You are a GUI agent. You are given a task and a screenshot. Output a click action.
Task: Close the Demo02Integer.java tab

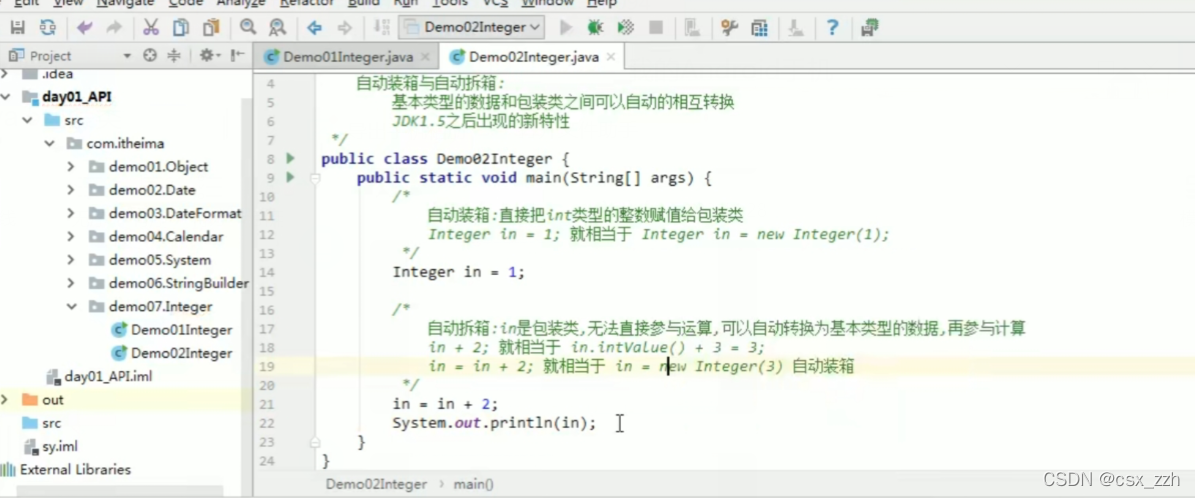pos(611,57)
